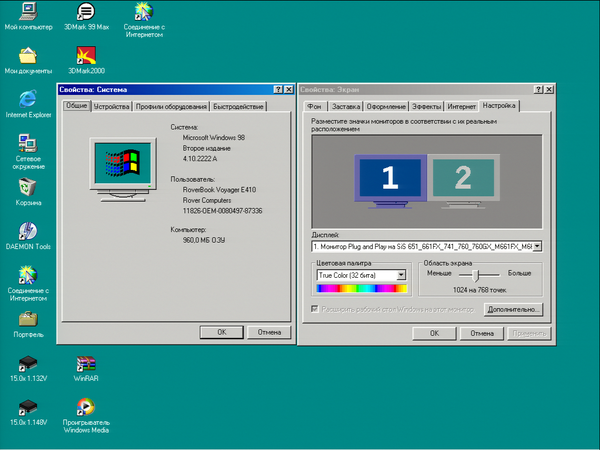Open the Оформление tab

pos(386,107)
